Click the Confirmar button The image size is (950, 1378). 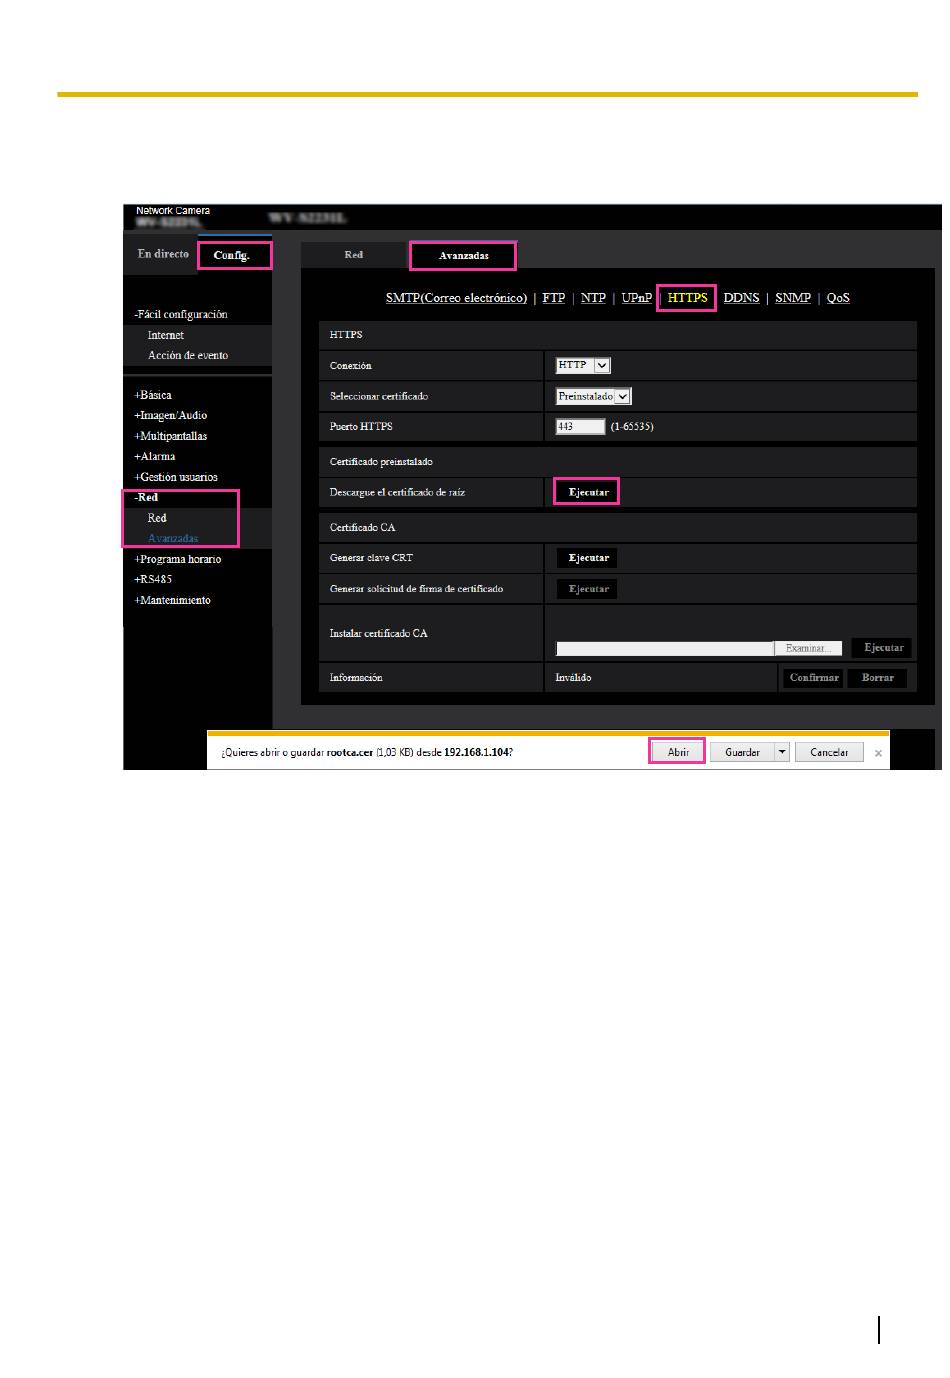click(813, 678)
